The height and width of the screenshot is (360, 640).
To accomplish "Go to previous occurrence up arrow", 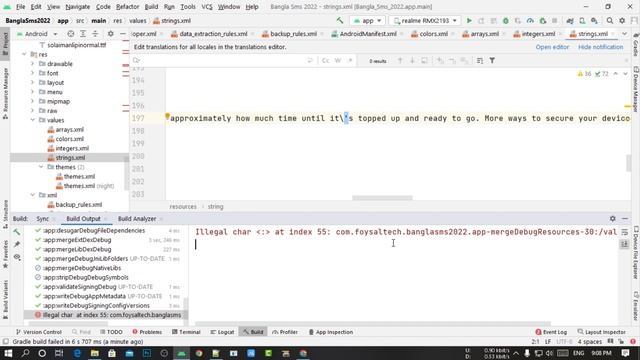I will tap(400, 60).
